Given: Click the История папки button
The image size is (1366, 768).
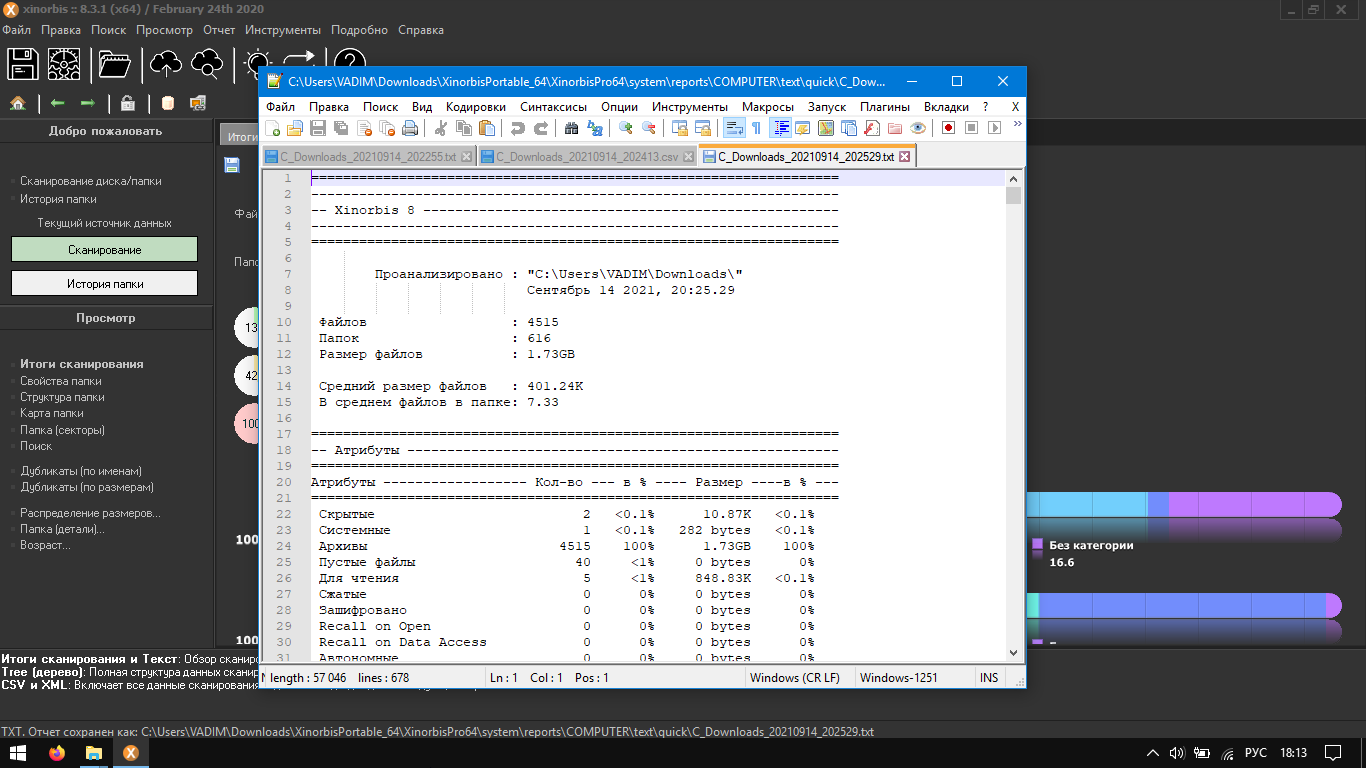Looking at the screenshot, I should [105, 284].
